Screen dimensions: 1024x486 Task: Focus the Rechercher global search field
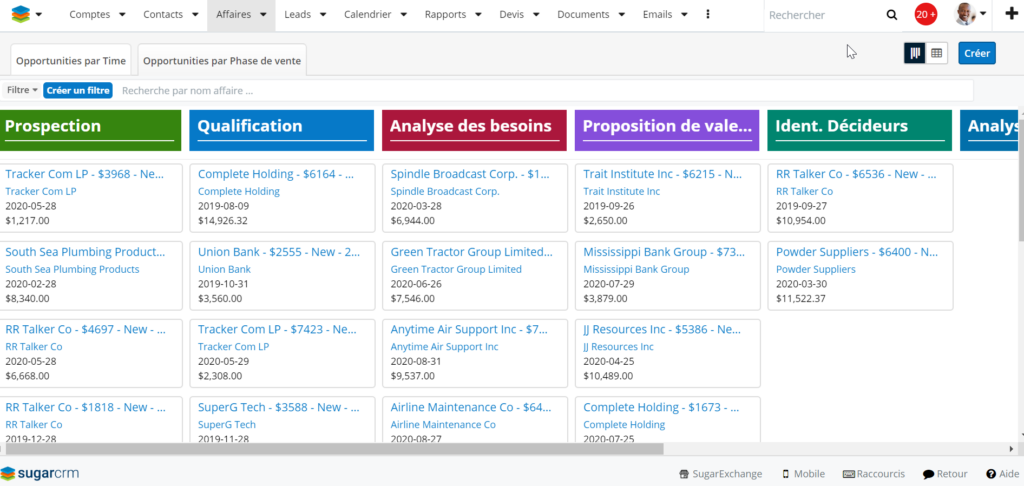click(x=823, y=15)
